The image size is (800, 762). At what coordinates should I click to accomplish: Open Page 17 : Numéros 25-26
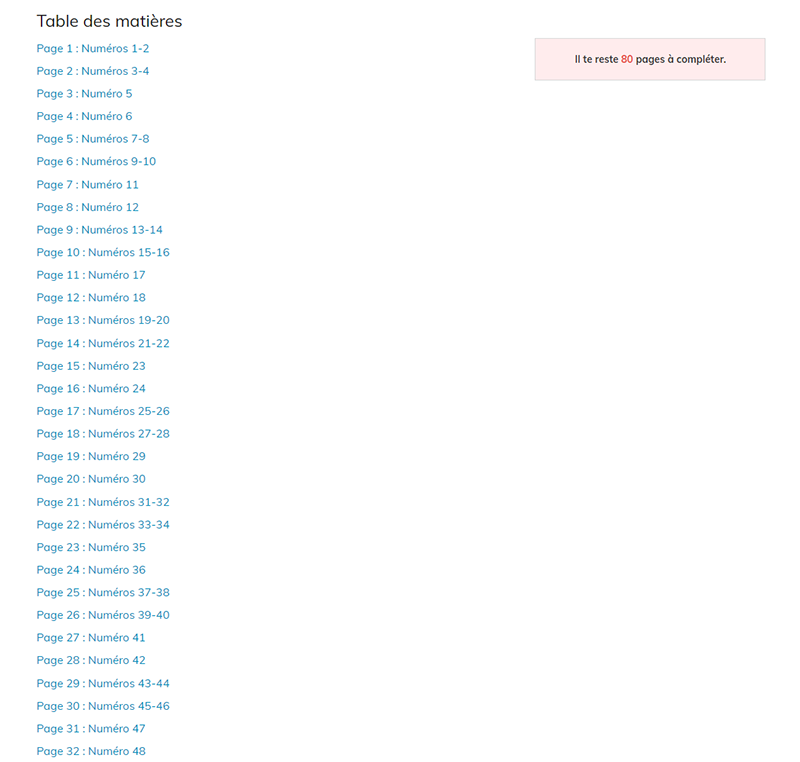tap(103, 411)
